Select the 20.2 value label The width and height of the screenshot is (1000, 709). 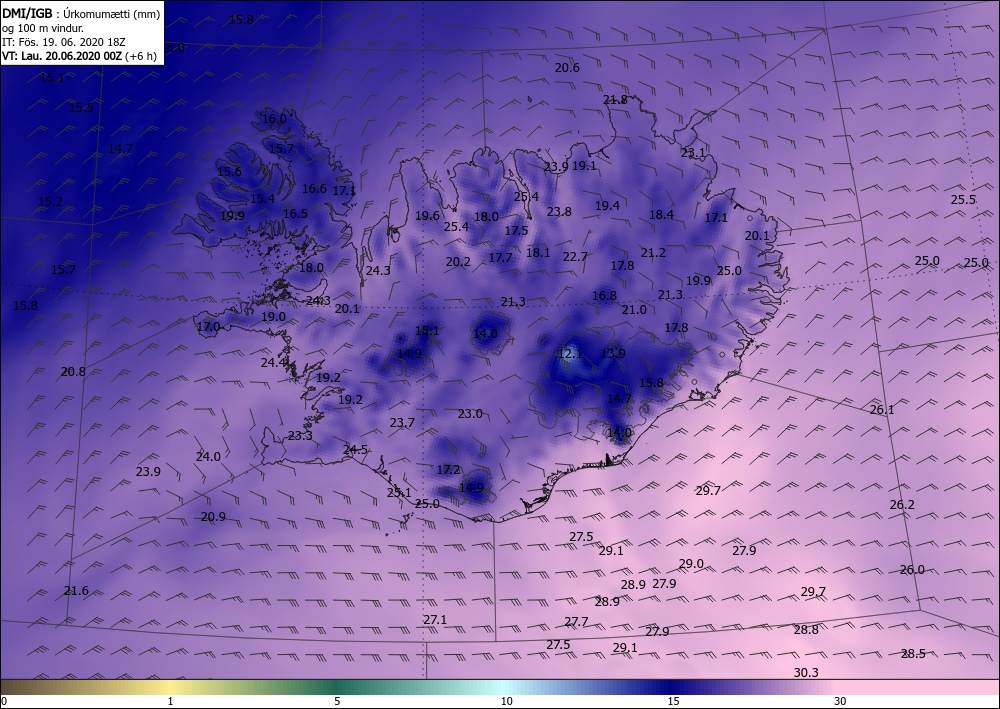point(458,261)
